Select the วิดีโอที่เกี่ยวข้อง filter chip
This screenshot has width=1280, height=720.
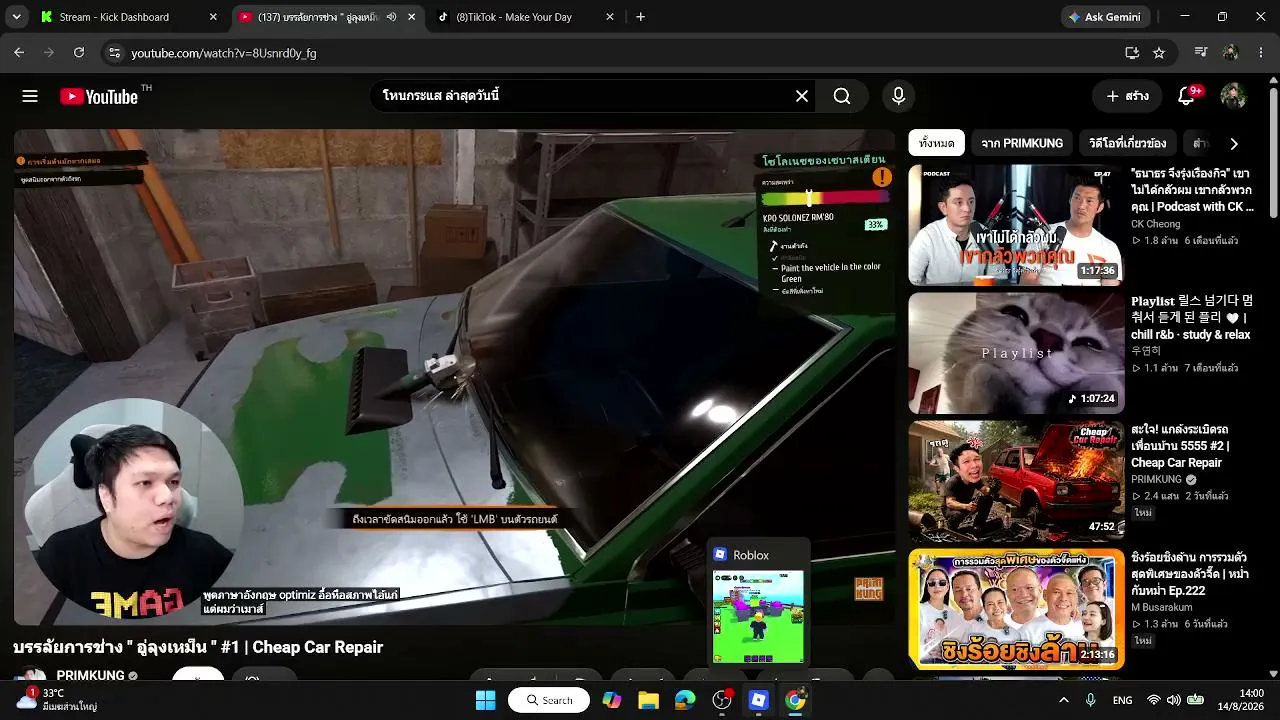pyautogui.click(x=1127, y=143)
